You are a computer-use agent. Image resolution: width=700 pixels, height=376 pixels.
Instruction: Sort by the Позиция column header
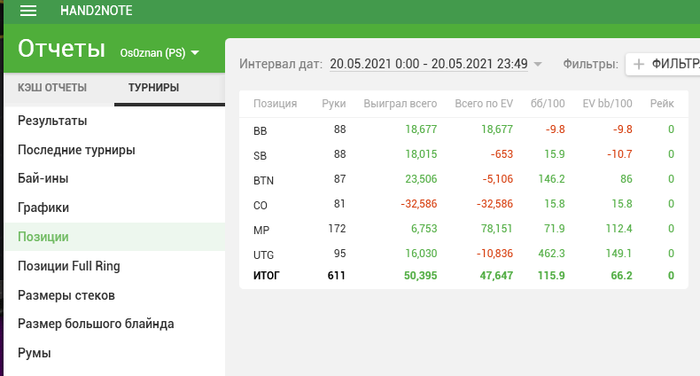pyautogui.click(x=275, y=104)
